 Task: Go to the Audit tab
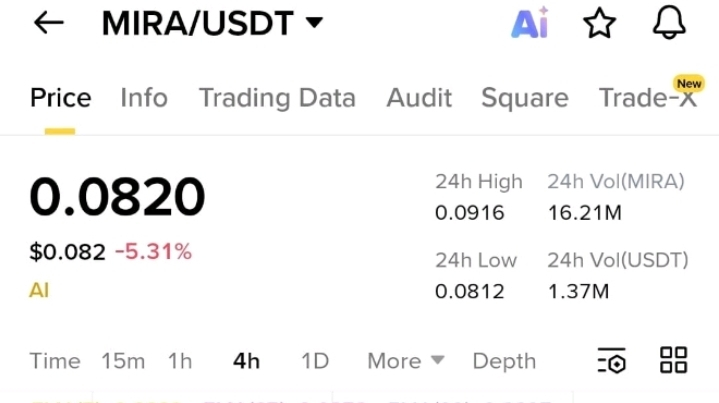click(419, 98)
